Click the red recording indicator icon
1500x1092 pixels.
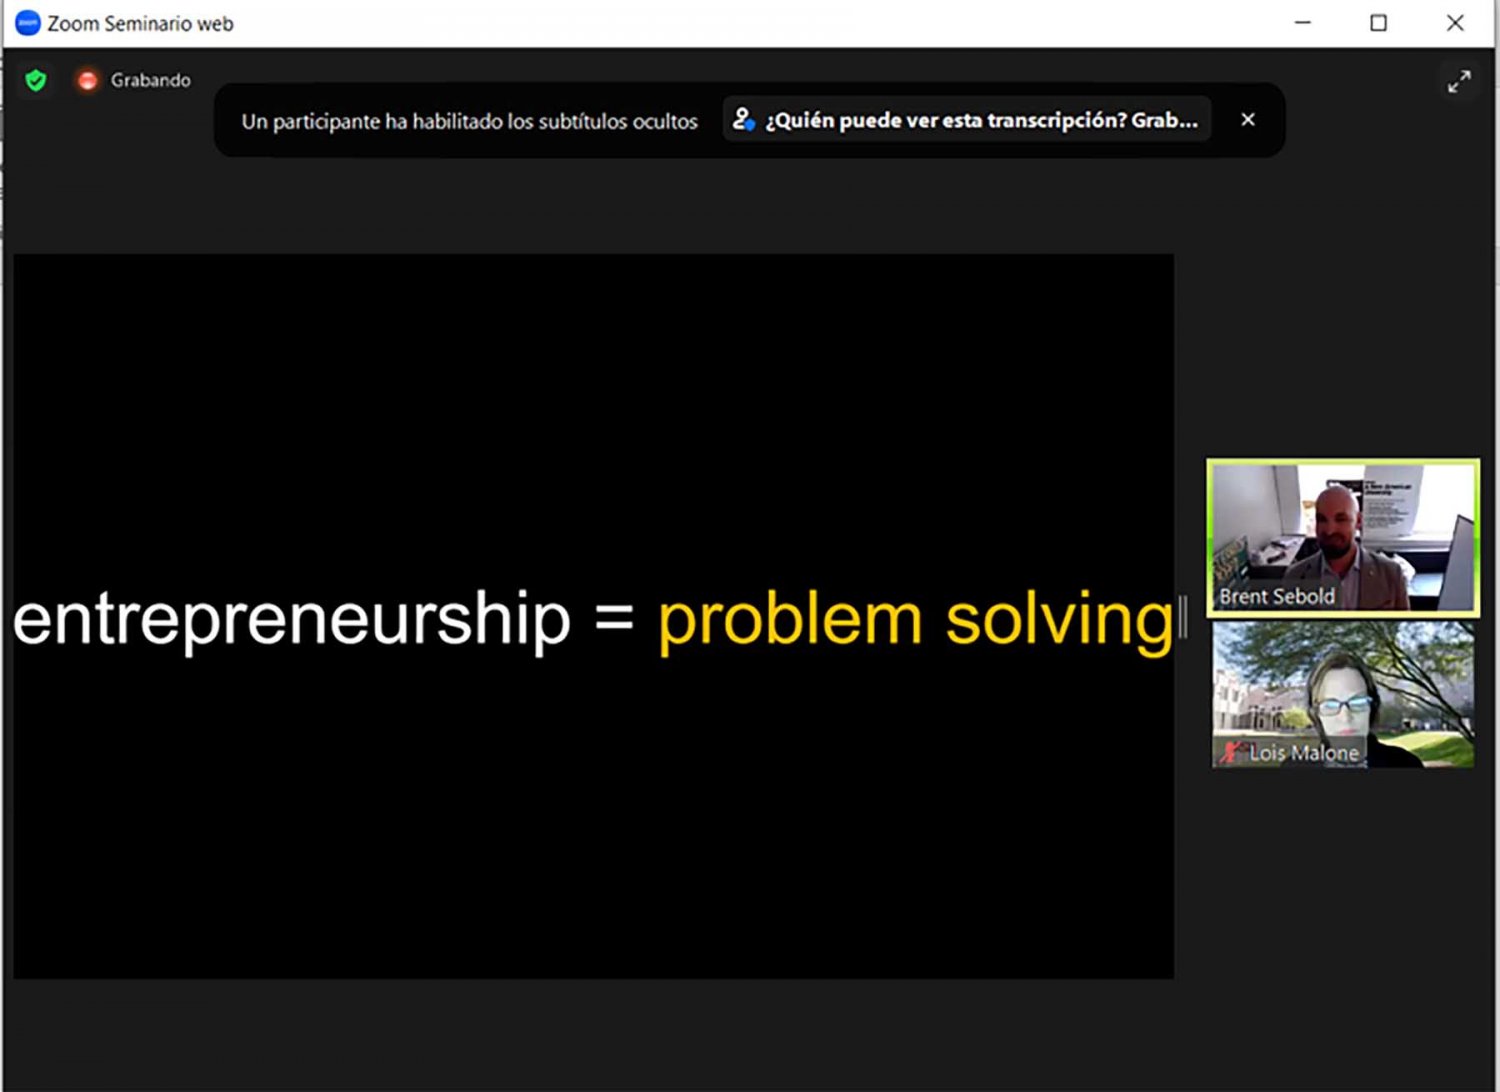pyautogui.click(x=88, y=80)
